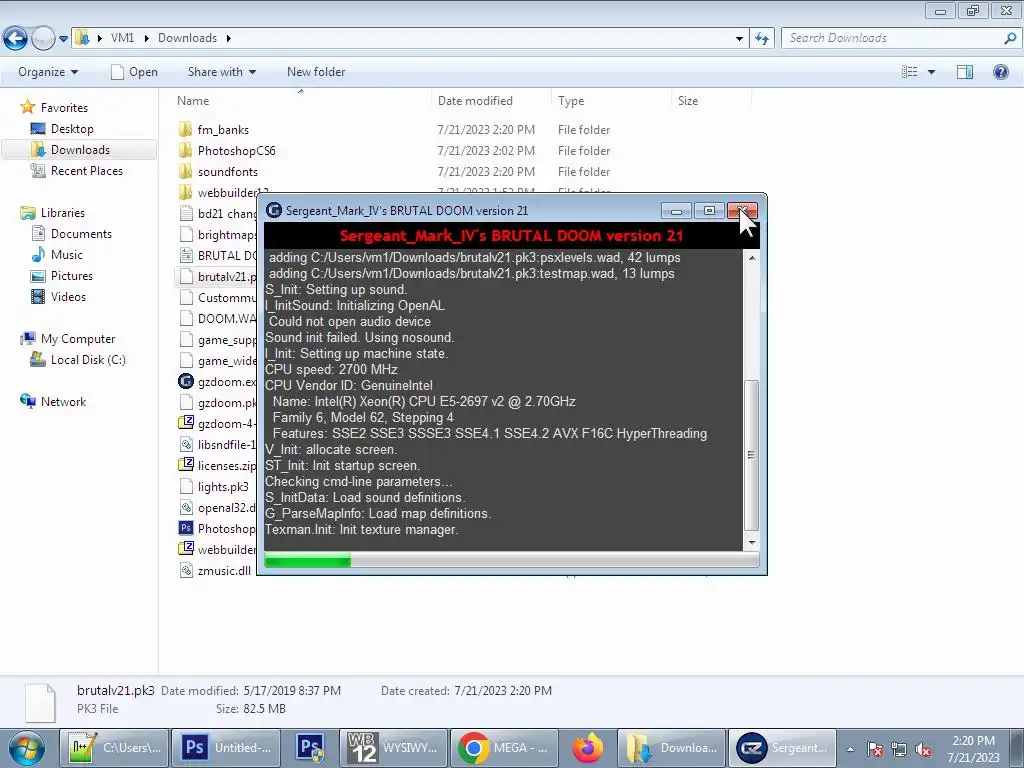Click New folder in the toolbar
The image size is (1024, 768).
[x=316, y=72]
